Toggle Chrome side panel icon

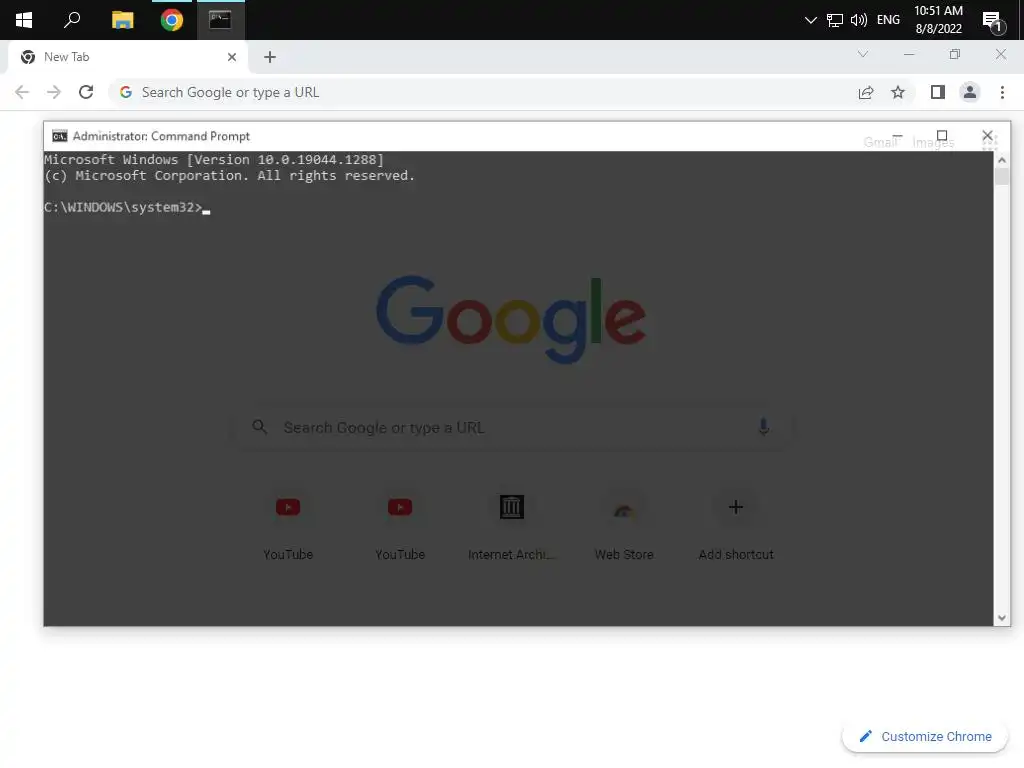point(938,92)
